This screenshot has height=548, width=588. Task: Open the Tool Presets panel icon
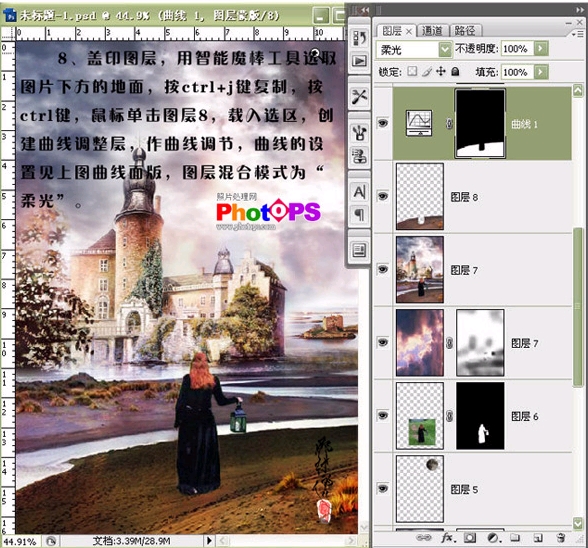coord(359,97)
